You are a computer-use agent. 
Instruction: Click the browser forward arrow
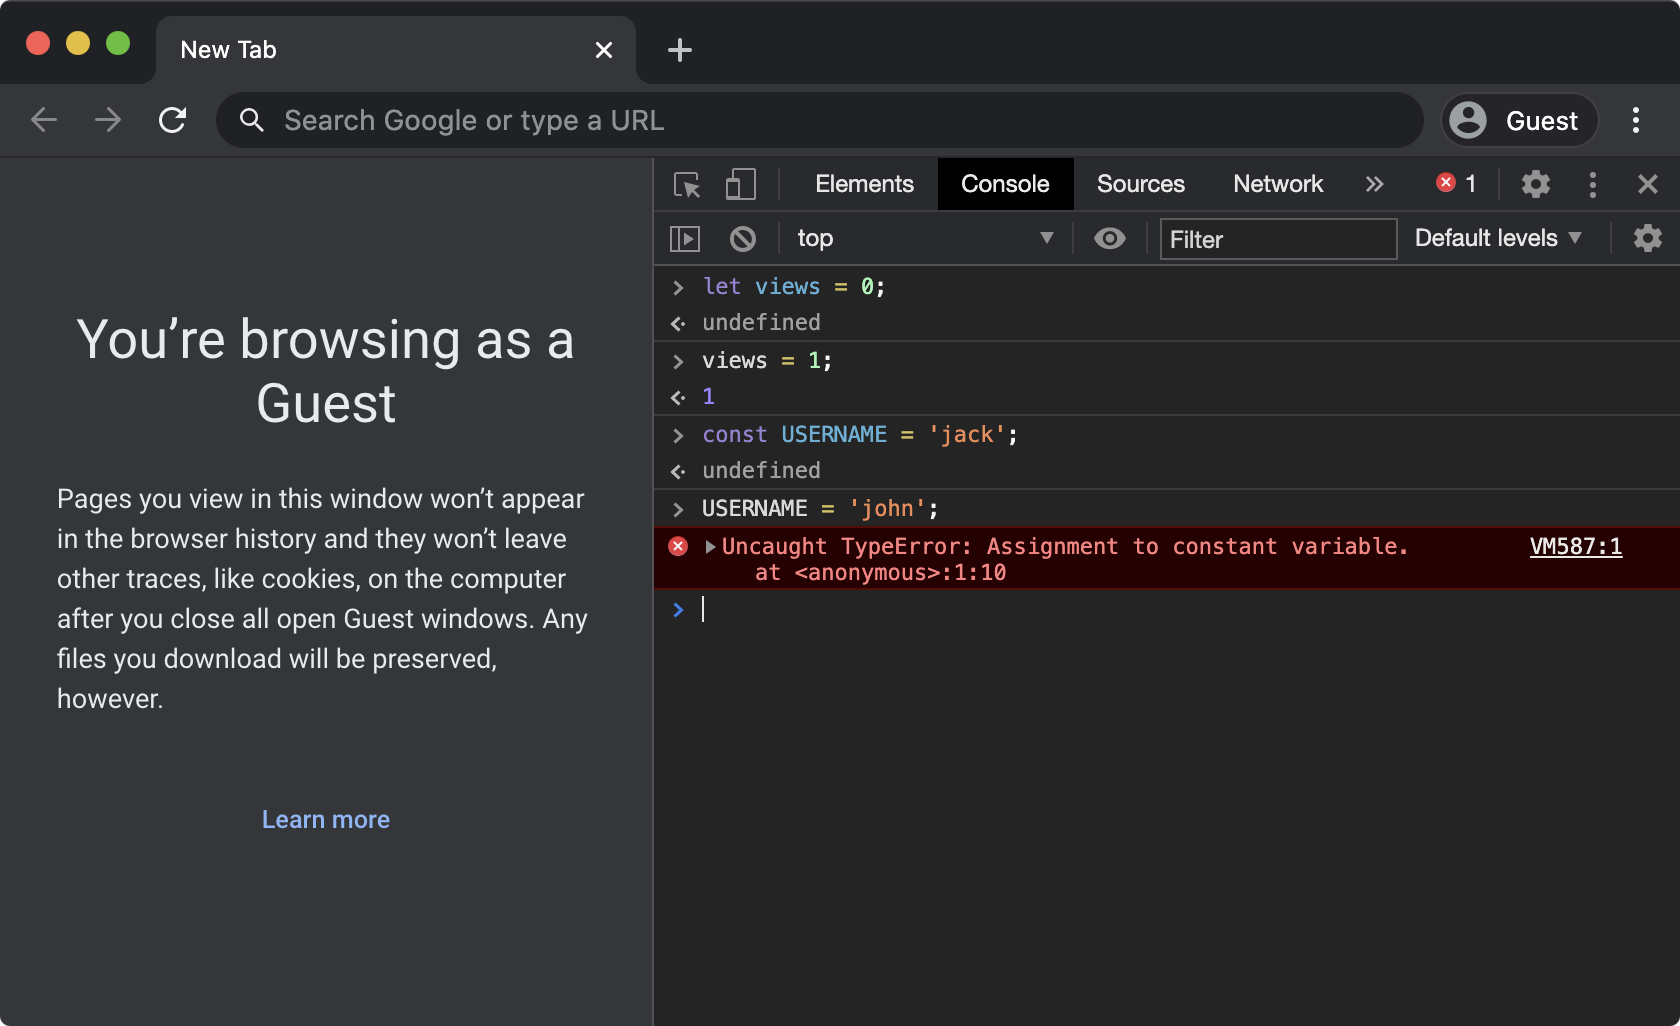pos(108,120)
